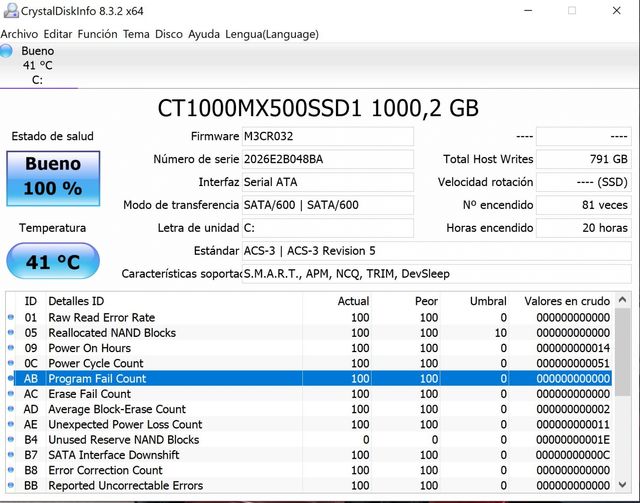Image resolution: width=640 pixels, height=503 pixels.
Task: Click the Umbral column header
Action: pyautogui.click(x=474, y=301)
